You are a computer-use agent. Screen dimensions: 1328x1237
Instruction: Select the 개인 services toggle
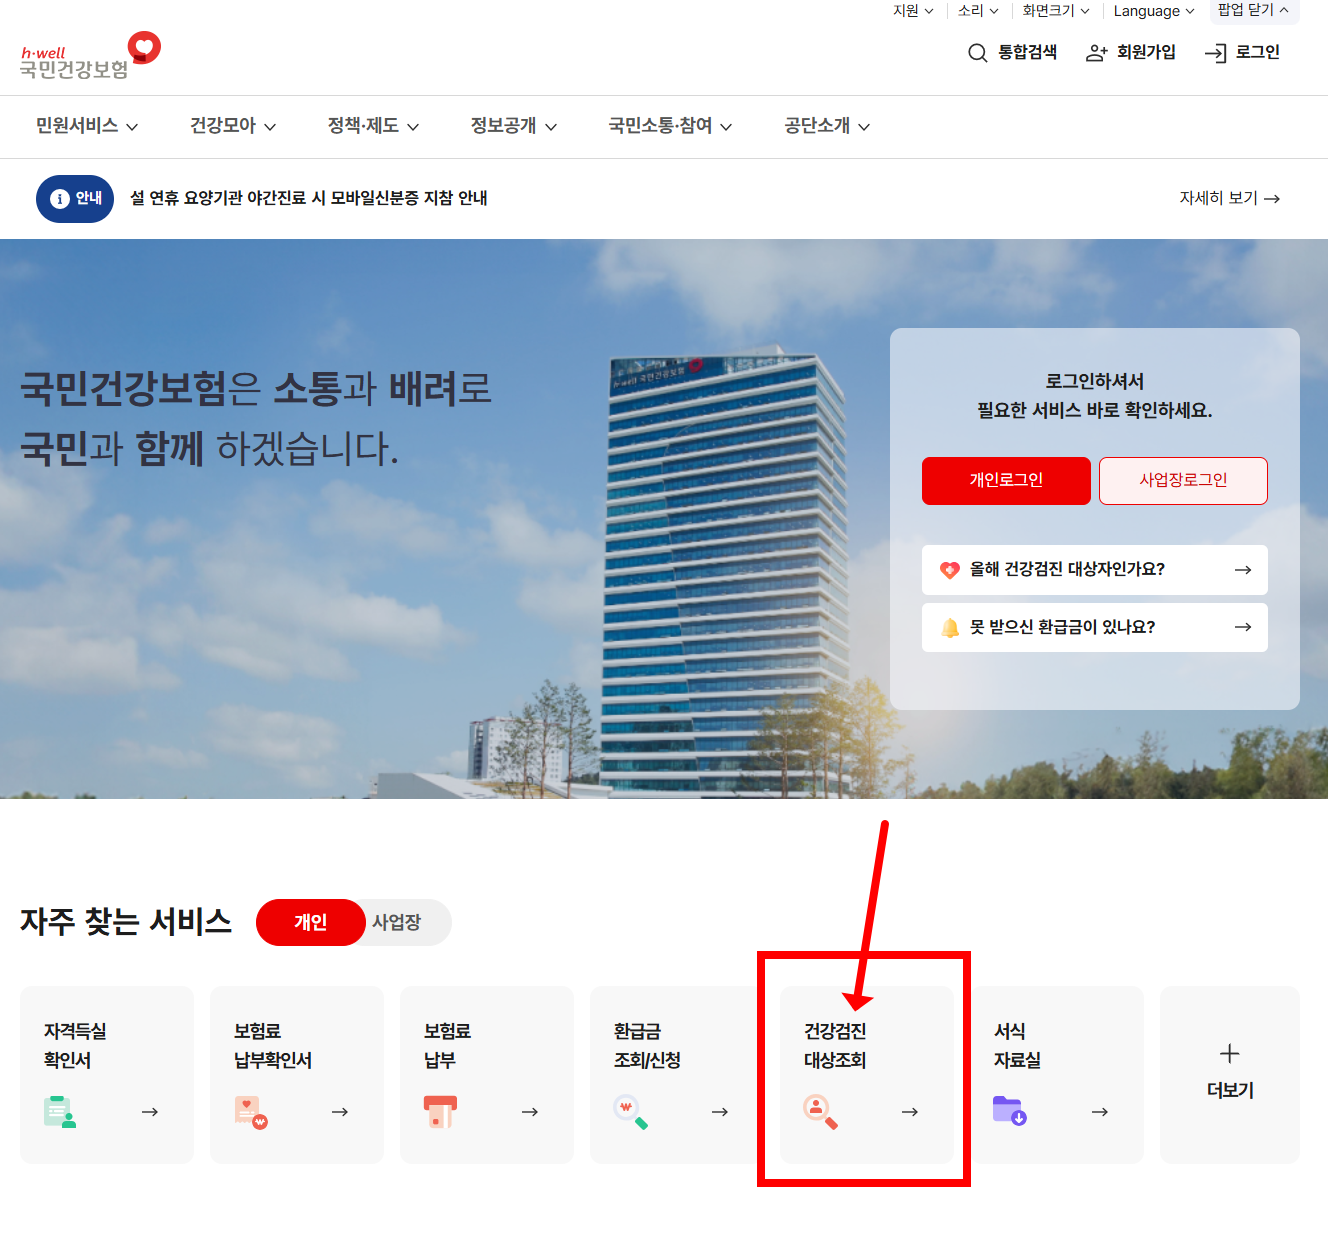click(310, 922)
